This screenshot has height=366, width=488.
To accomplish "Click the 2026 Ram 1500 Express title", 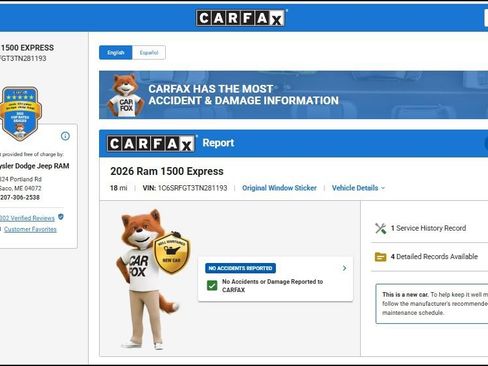I will [x=167, y=171].
